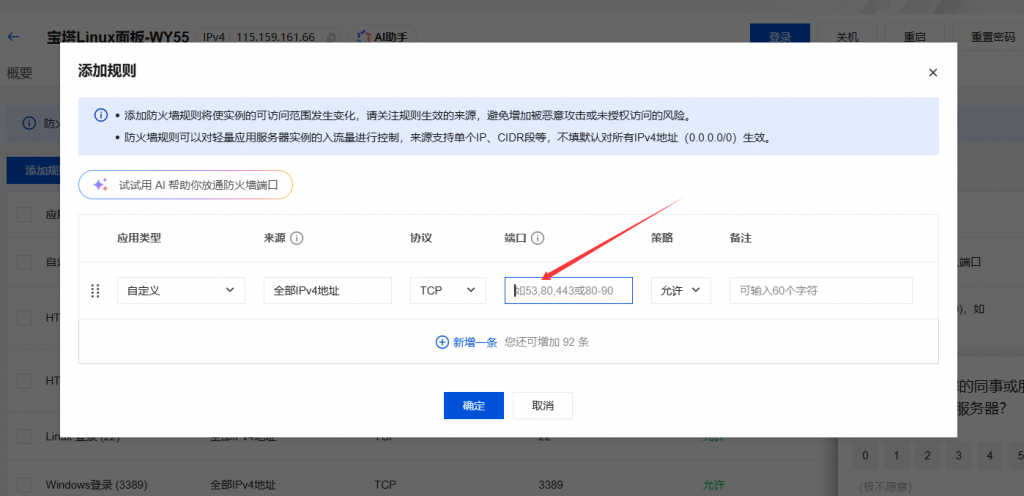Open the AI助手 button

382,37
